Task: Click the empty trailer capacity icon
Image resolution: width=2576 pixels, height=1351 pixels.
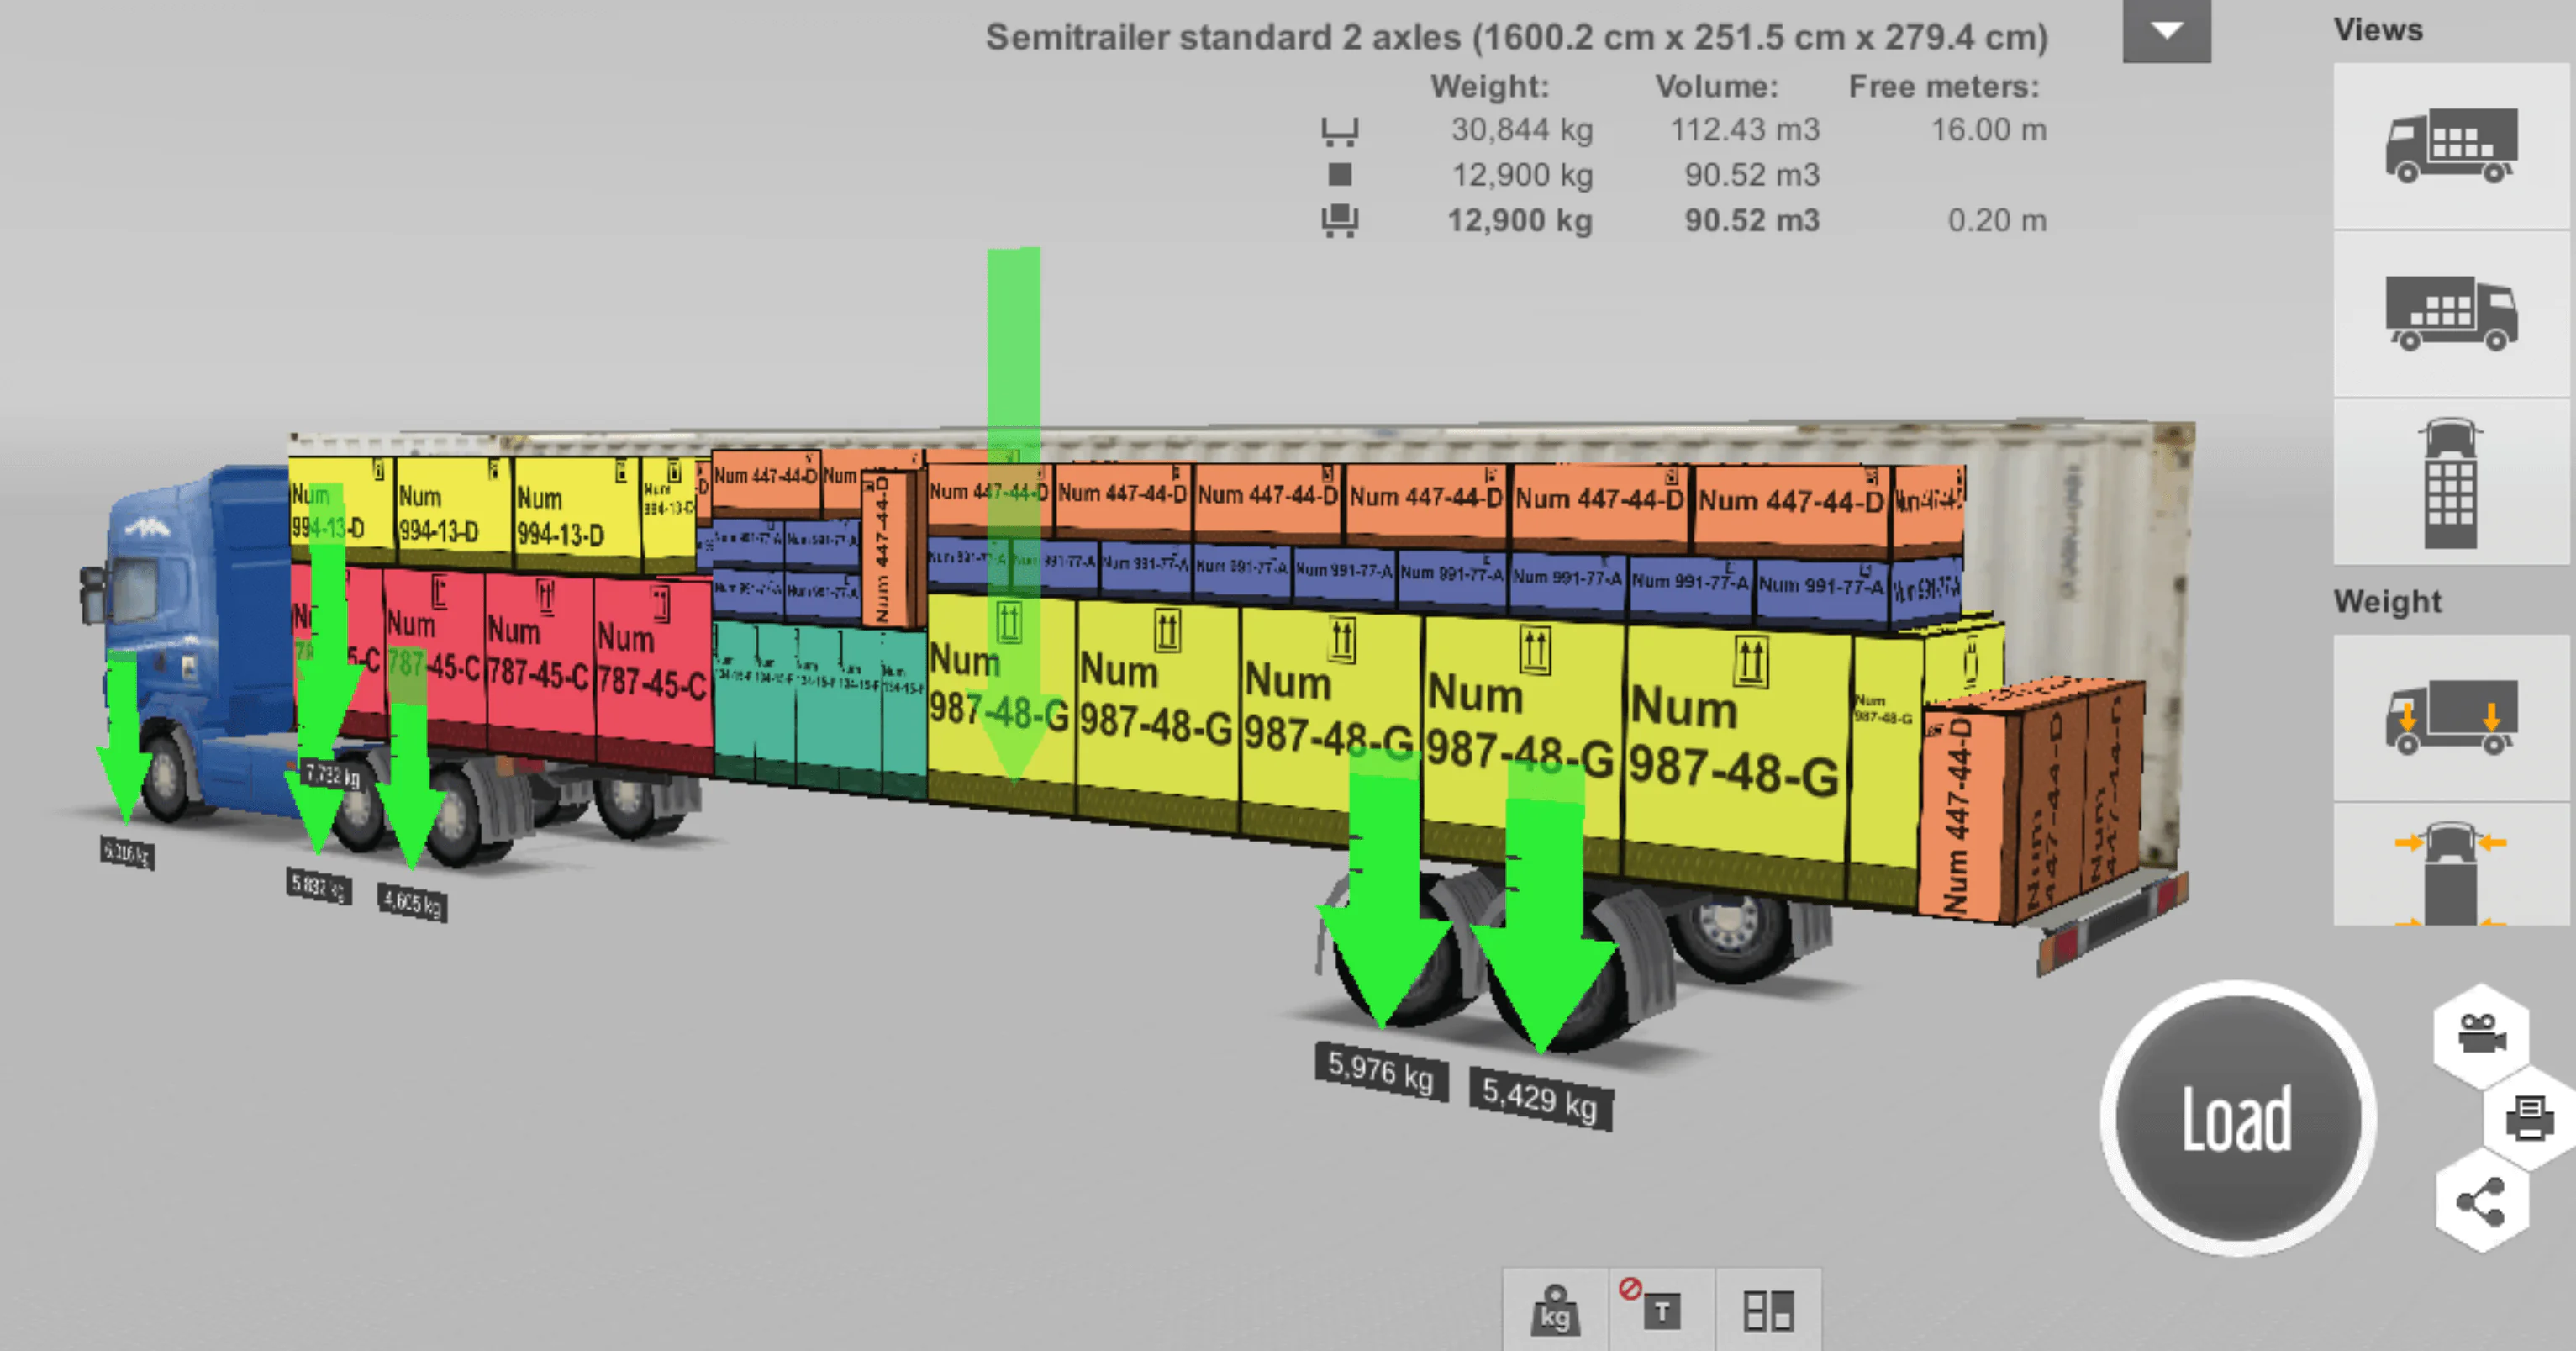Action: tap(1340, 130)
